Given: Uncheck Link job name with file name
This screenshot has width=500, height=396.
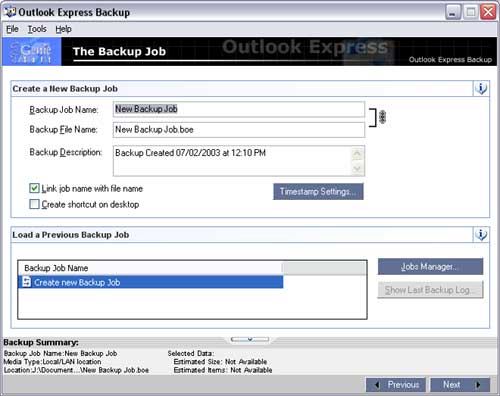Looking at the screenshot, I should click(34, 188).
